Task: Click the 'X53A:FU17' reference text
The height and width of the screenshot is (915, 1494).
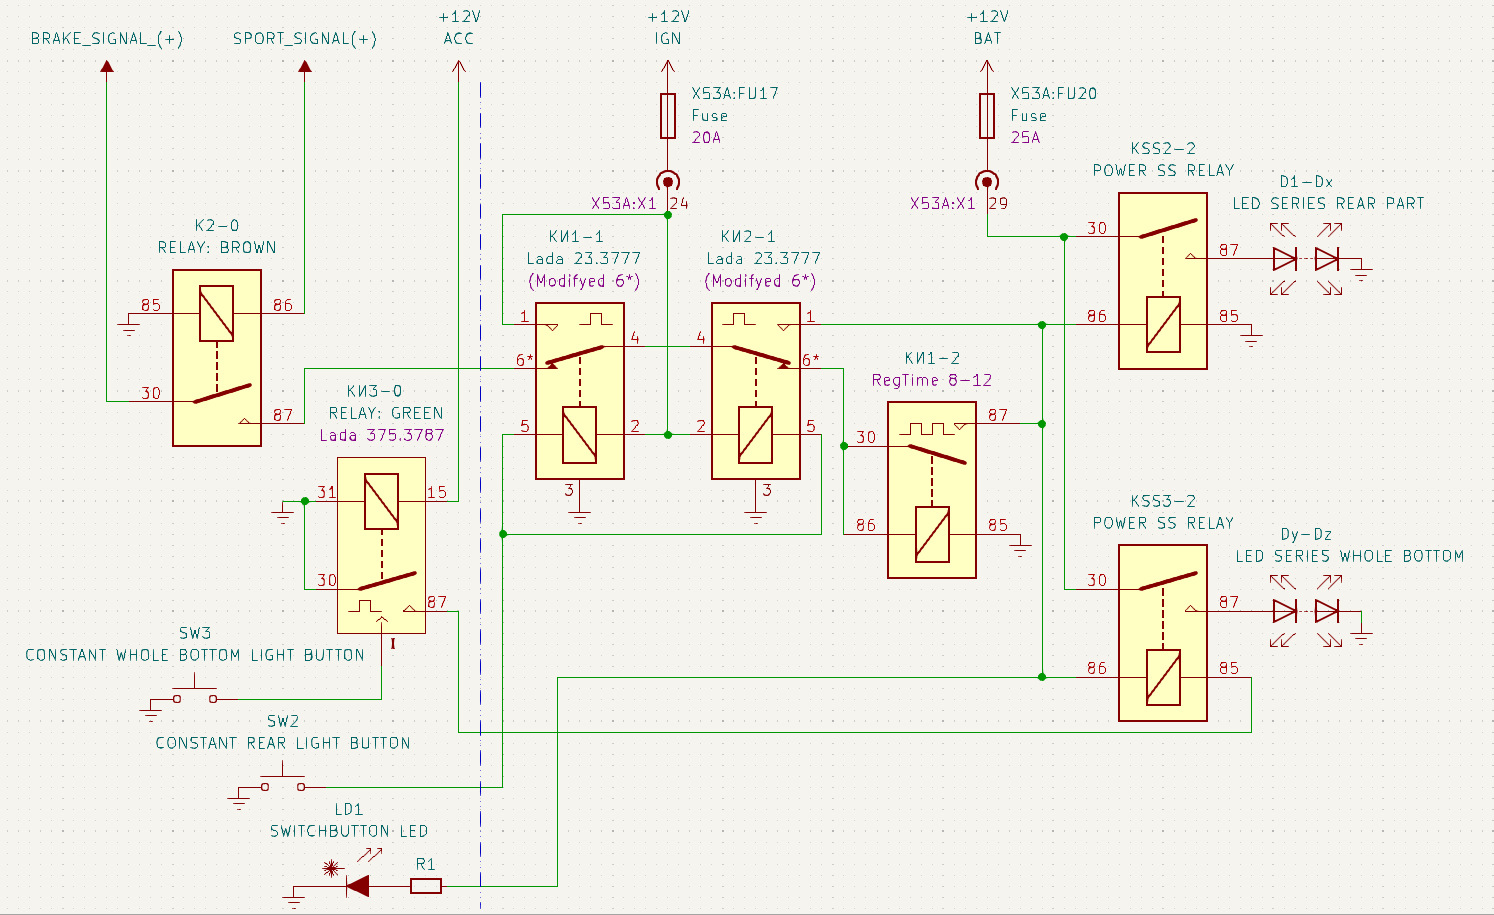Action: pyautogui.click(x=735, y=93)
